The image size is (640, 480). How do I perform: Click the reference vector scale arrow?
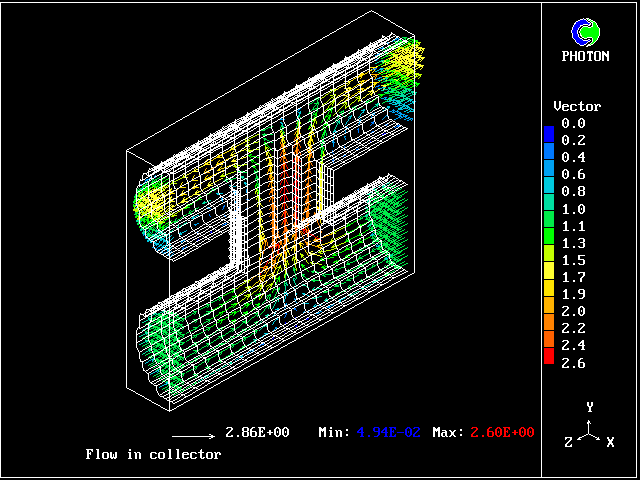click(x=193, y=436)
